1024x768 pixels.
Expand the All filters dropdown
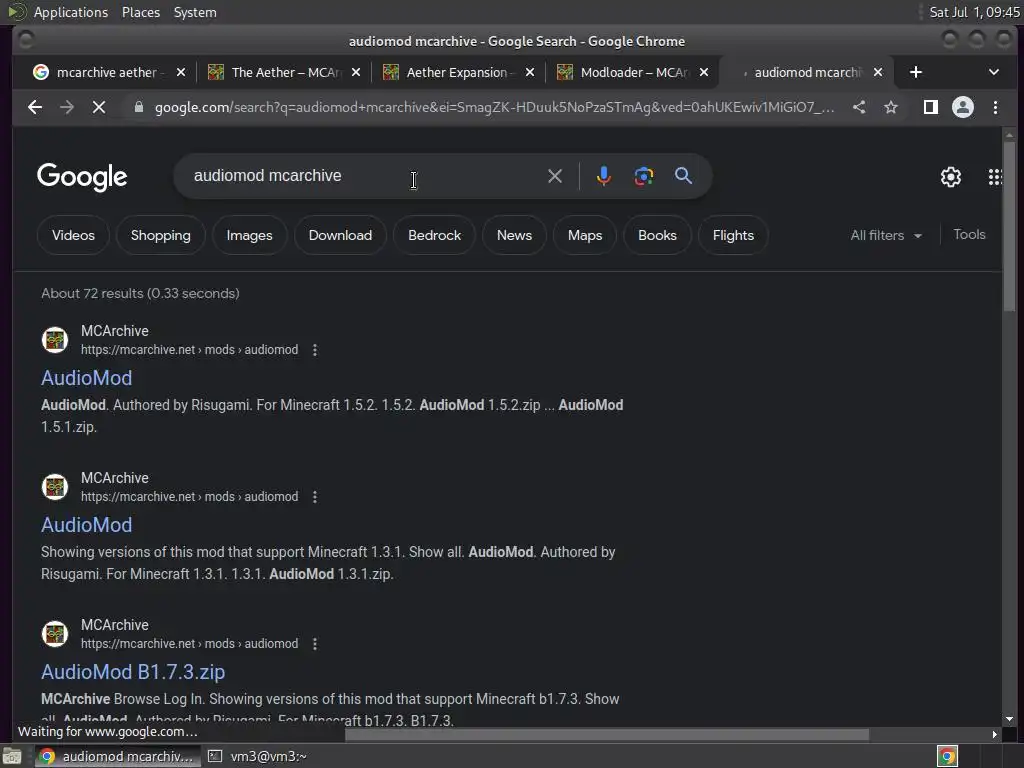(886, 235)
